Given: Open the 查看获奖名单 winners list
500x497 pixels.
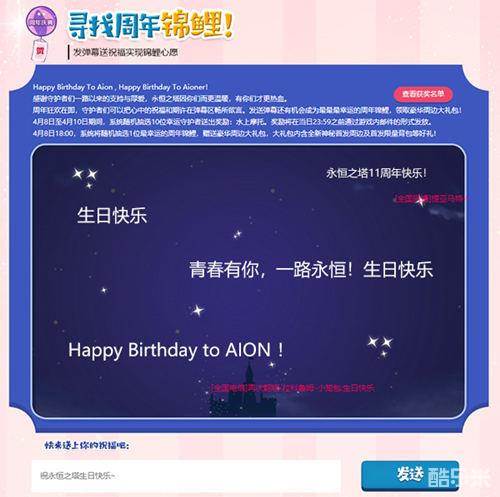Looking at the screenshot, I should [423, 94].
